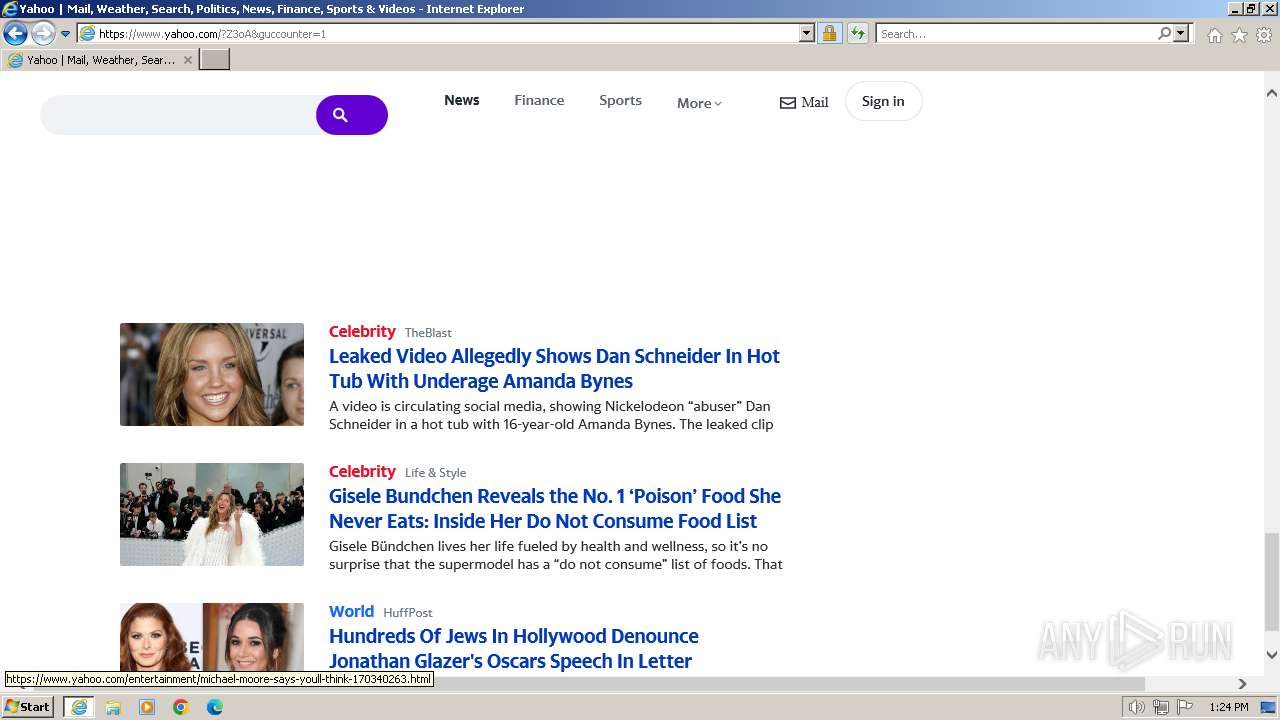Expand the address bar autocomplete dropdown
This screenshot has width=1280, height=720.
(x=807, y=34)
